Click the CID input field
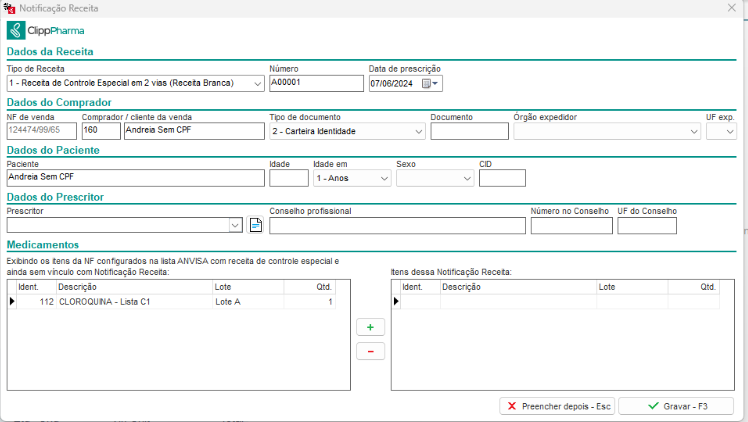This screenshot has width=748, height=422. [x=502, y=178]
